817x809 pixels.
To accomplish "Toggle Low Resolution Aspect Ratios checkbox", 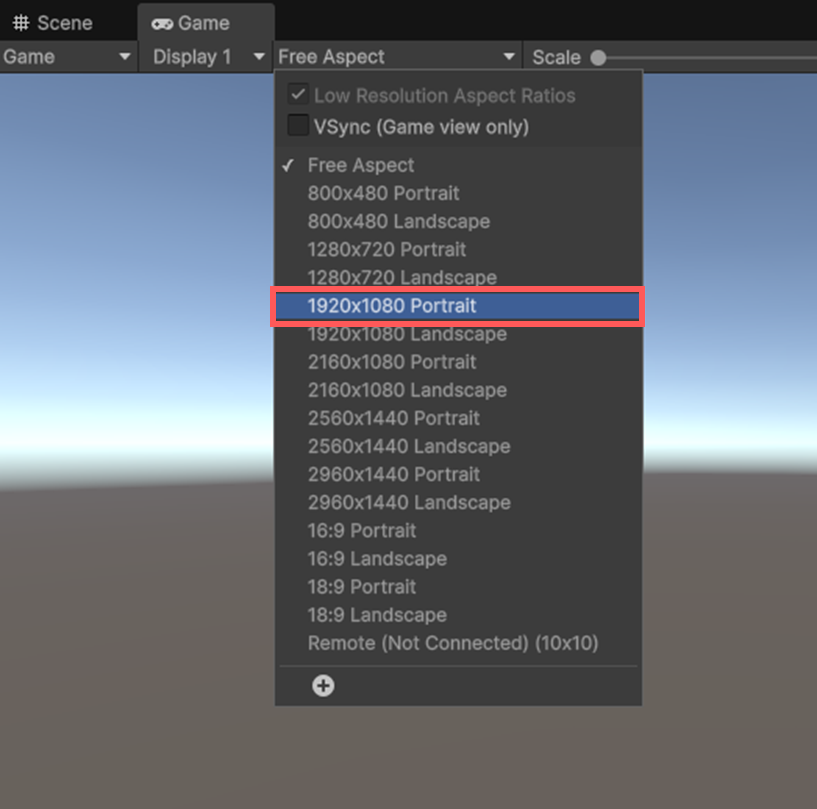I will click(x=298, y=96).
